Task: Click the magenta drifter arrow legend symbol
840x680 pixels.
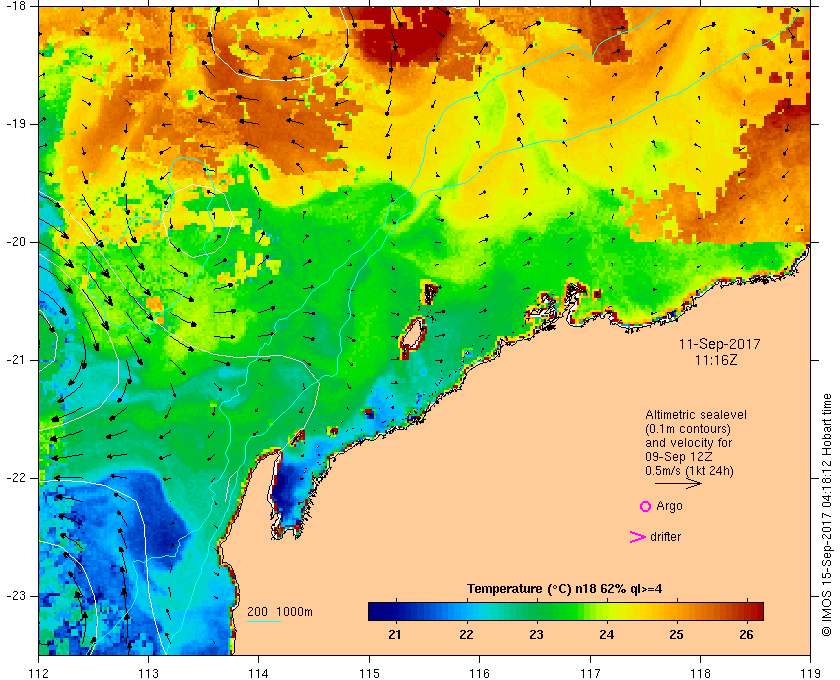Action: (637, 537)
